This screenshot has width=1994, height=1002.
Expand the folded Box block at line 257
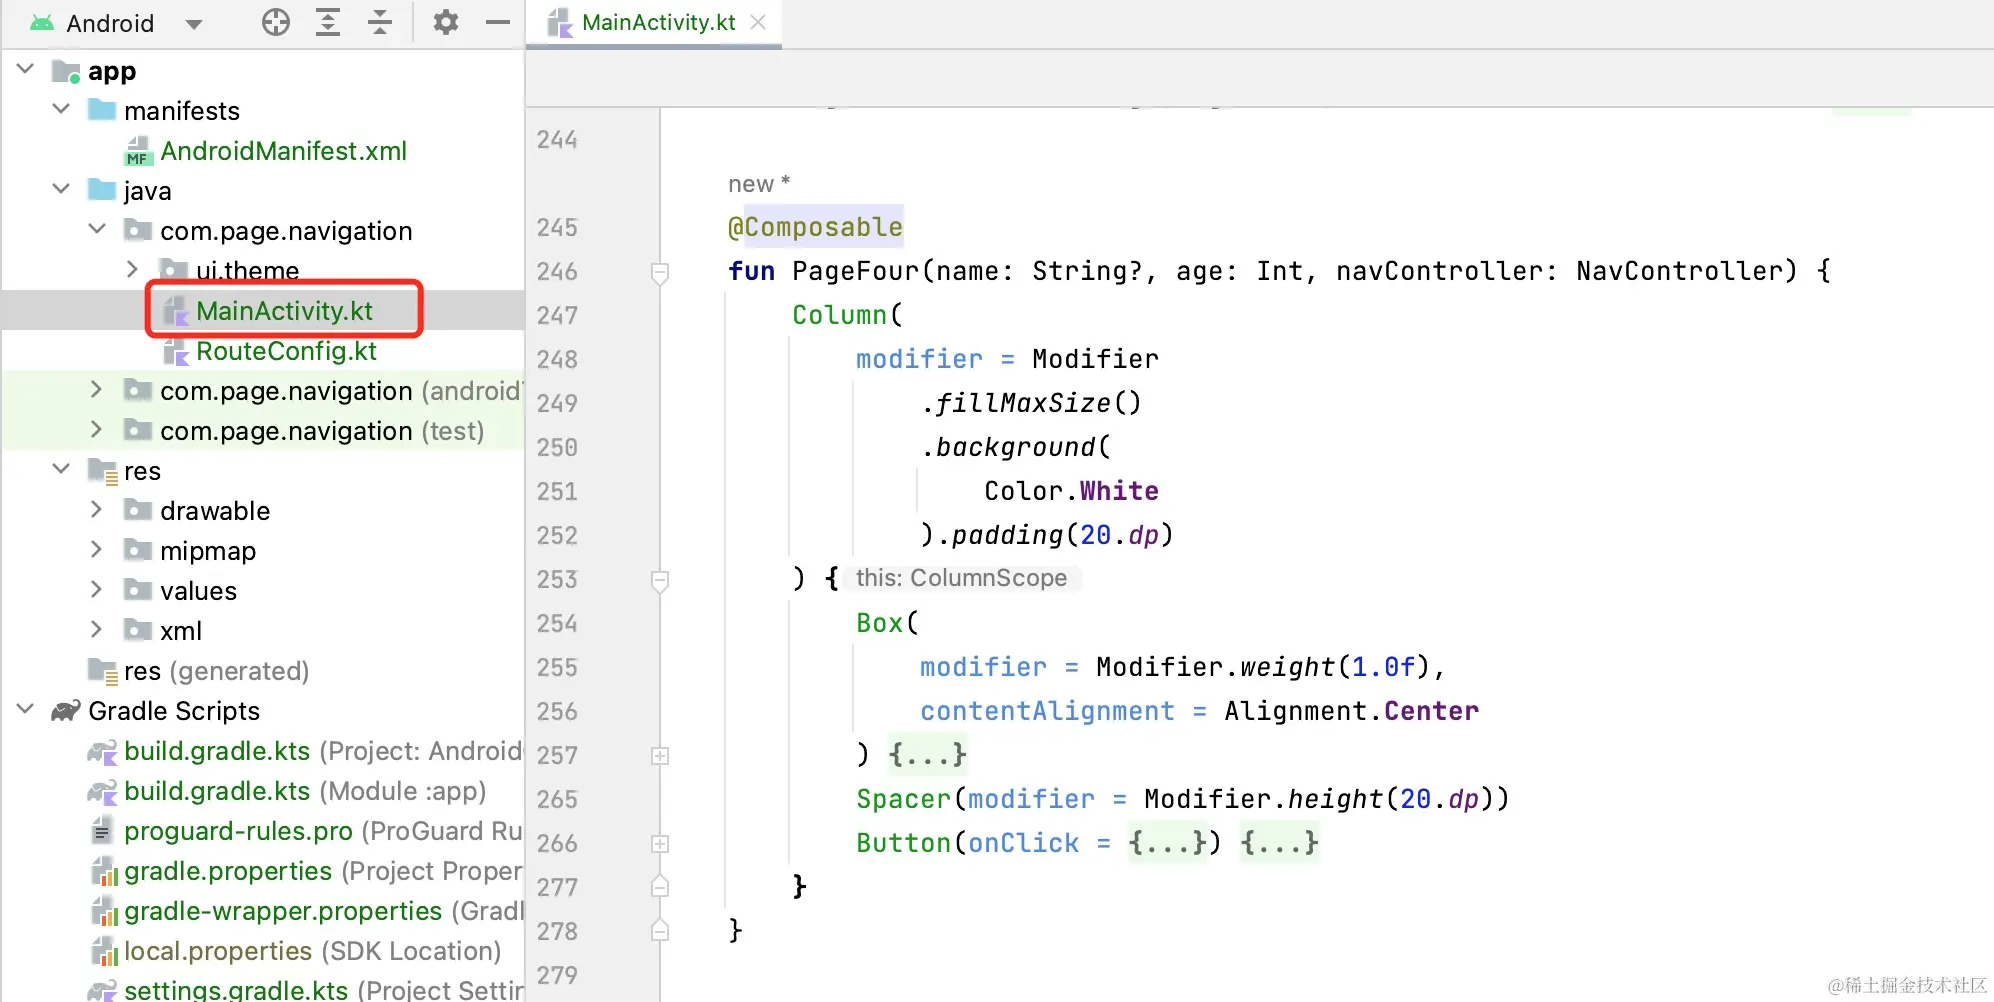(x=660, y=756)
